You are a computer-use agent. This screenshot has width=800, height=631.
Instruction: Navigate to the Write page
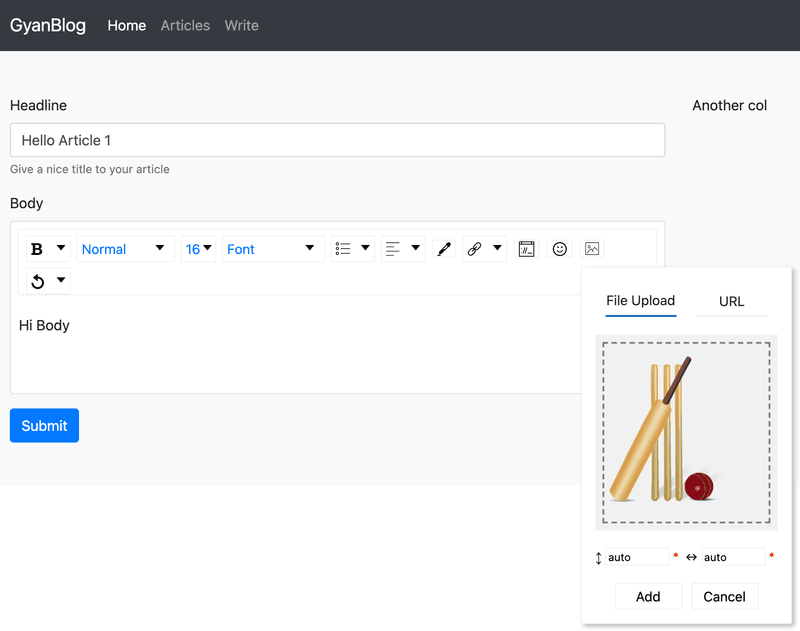[x=241, y=26]
